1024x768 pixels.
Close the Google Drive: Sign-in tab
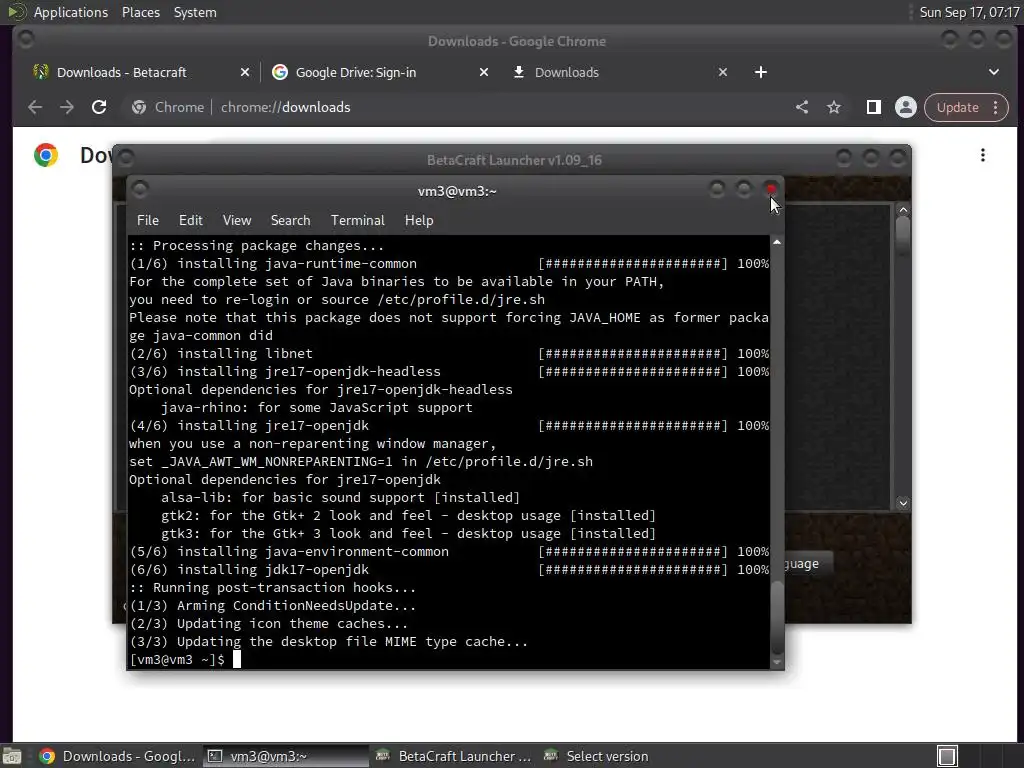(484, 72)
